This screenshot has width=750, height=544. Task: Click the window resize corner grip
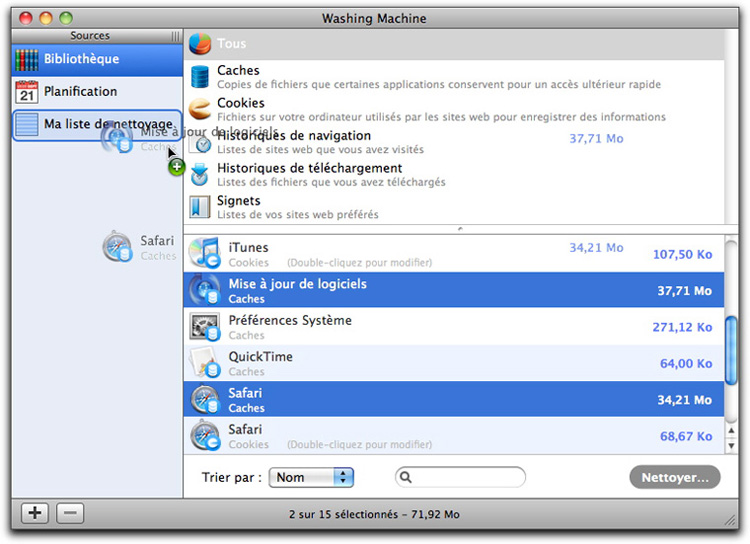[x=730, y=520]
